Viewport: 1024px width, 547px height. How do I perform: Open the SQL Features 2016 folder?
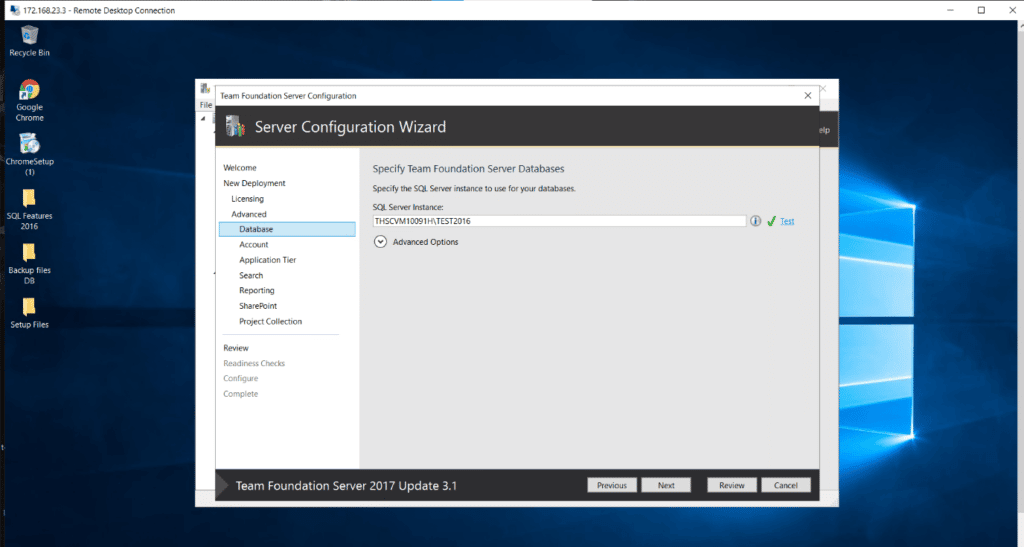29,209
